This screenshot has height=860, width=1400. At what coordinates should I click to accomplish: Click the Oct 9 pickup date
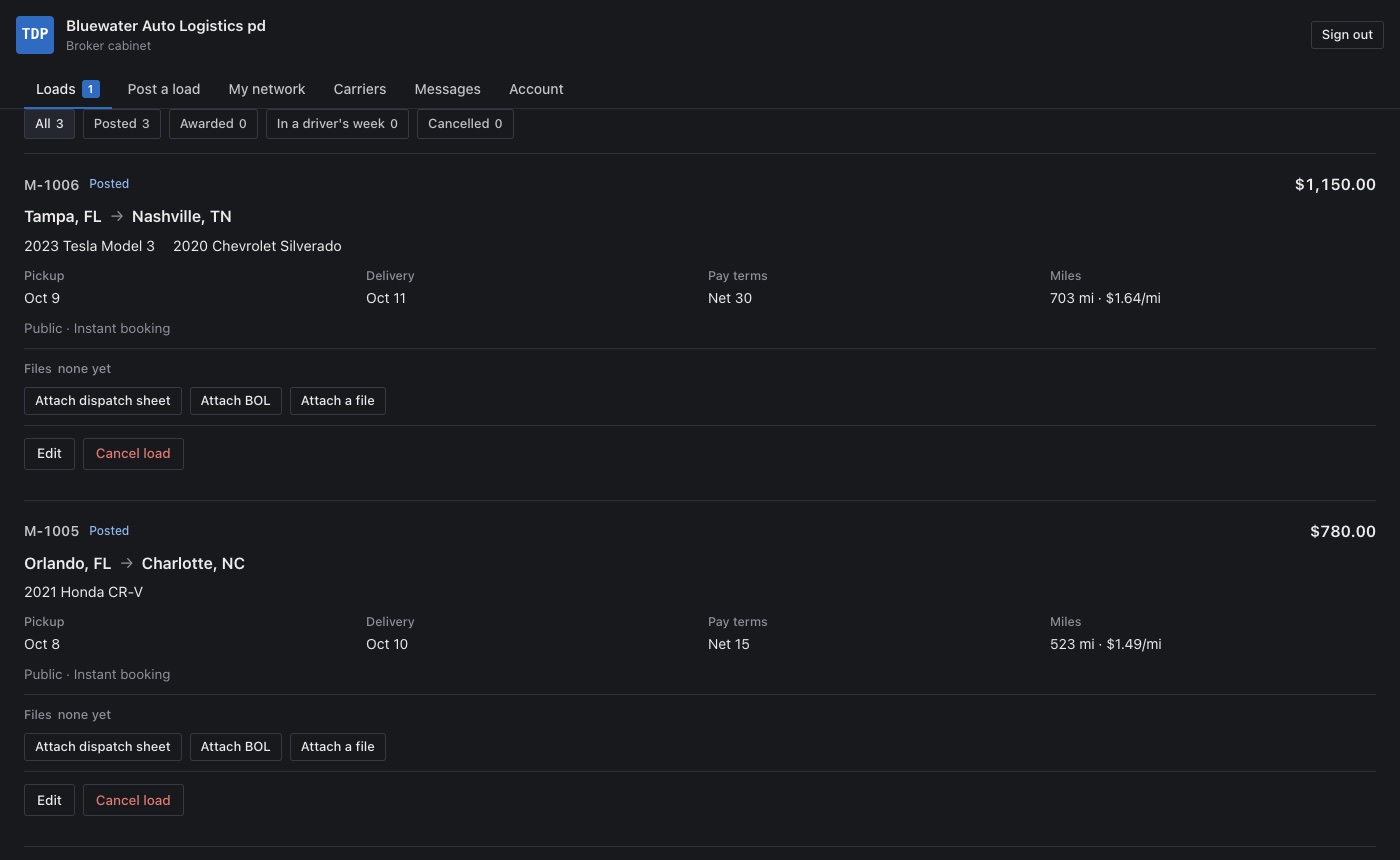pyautogui.click(x=42, y=298)
